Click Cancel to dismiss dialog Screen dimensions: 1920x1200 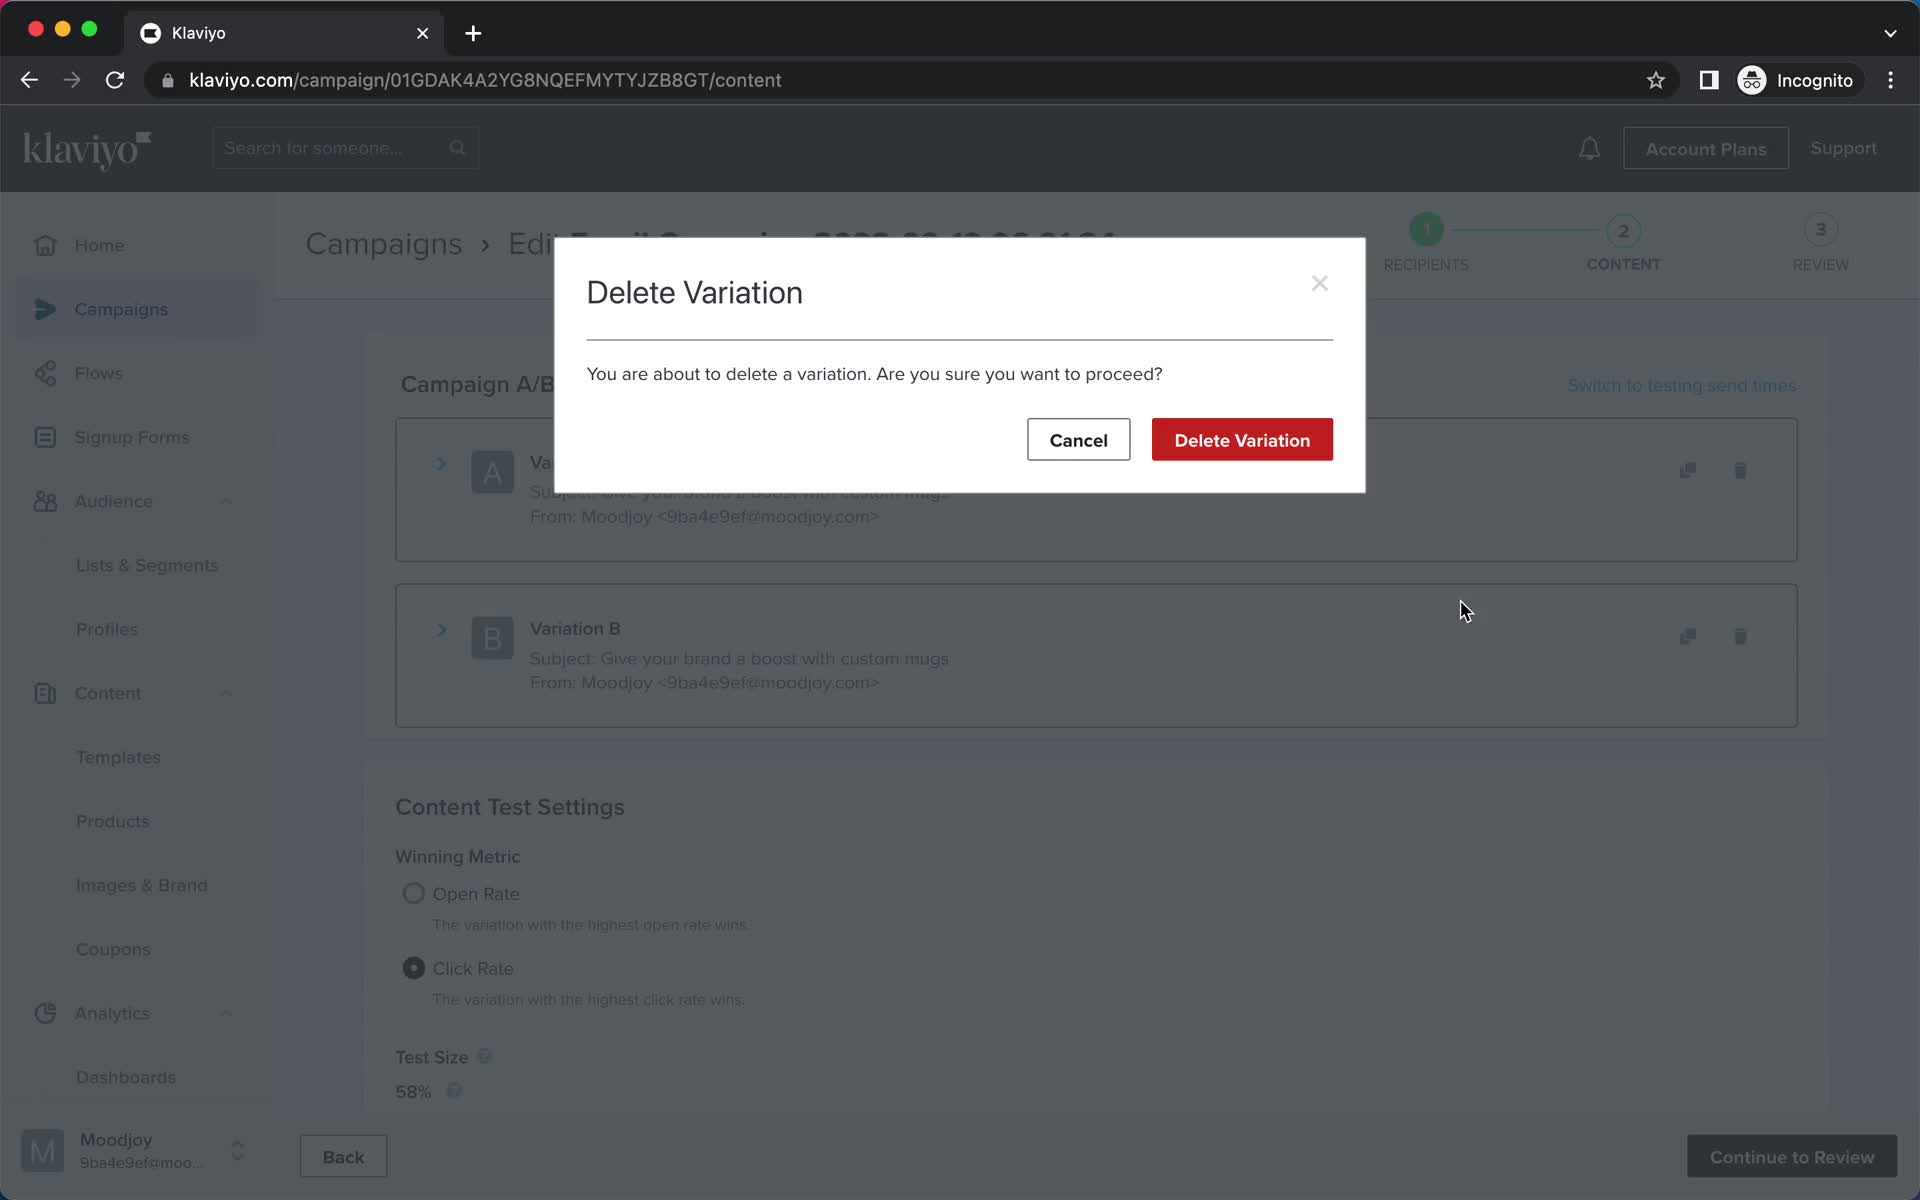tap(1078, 440)
